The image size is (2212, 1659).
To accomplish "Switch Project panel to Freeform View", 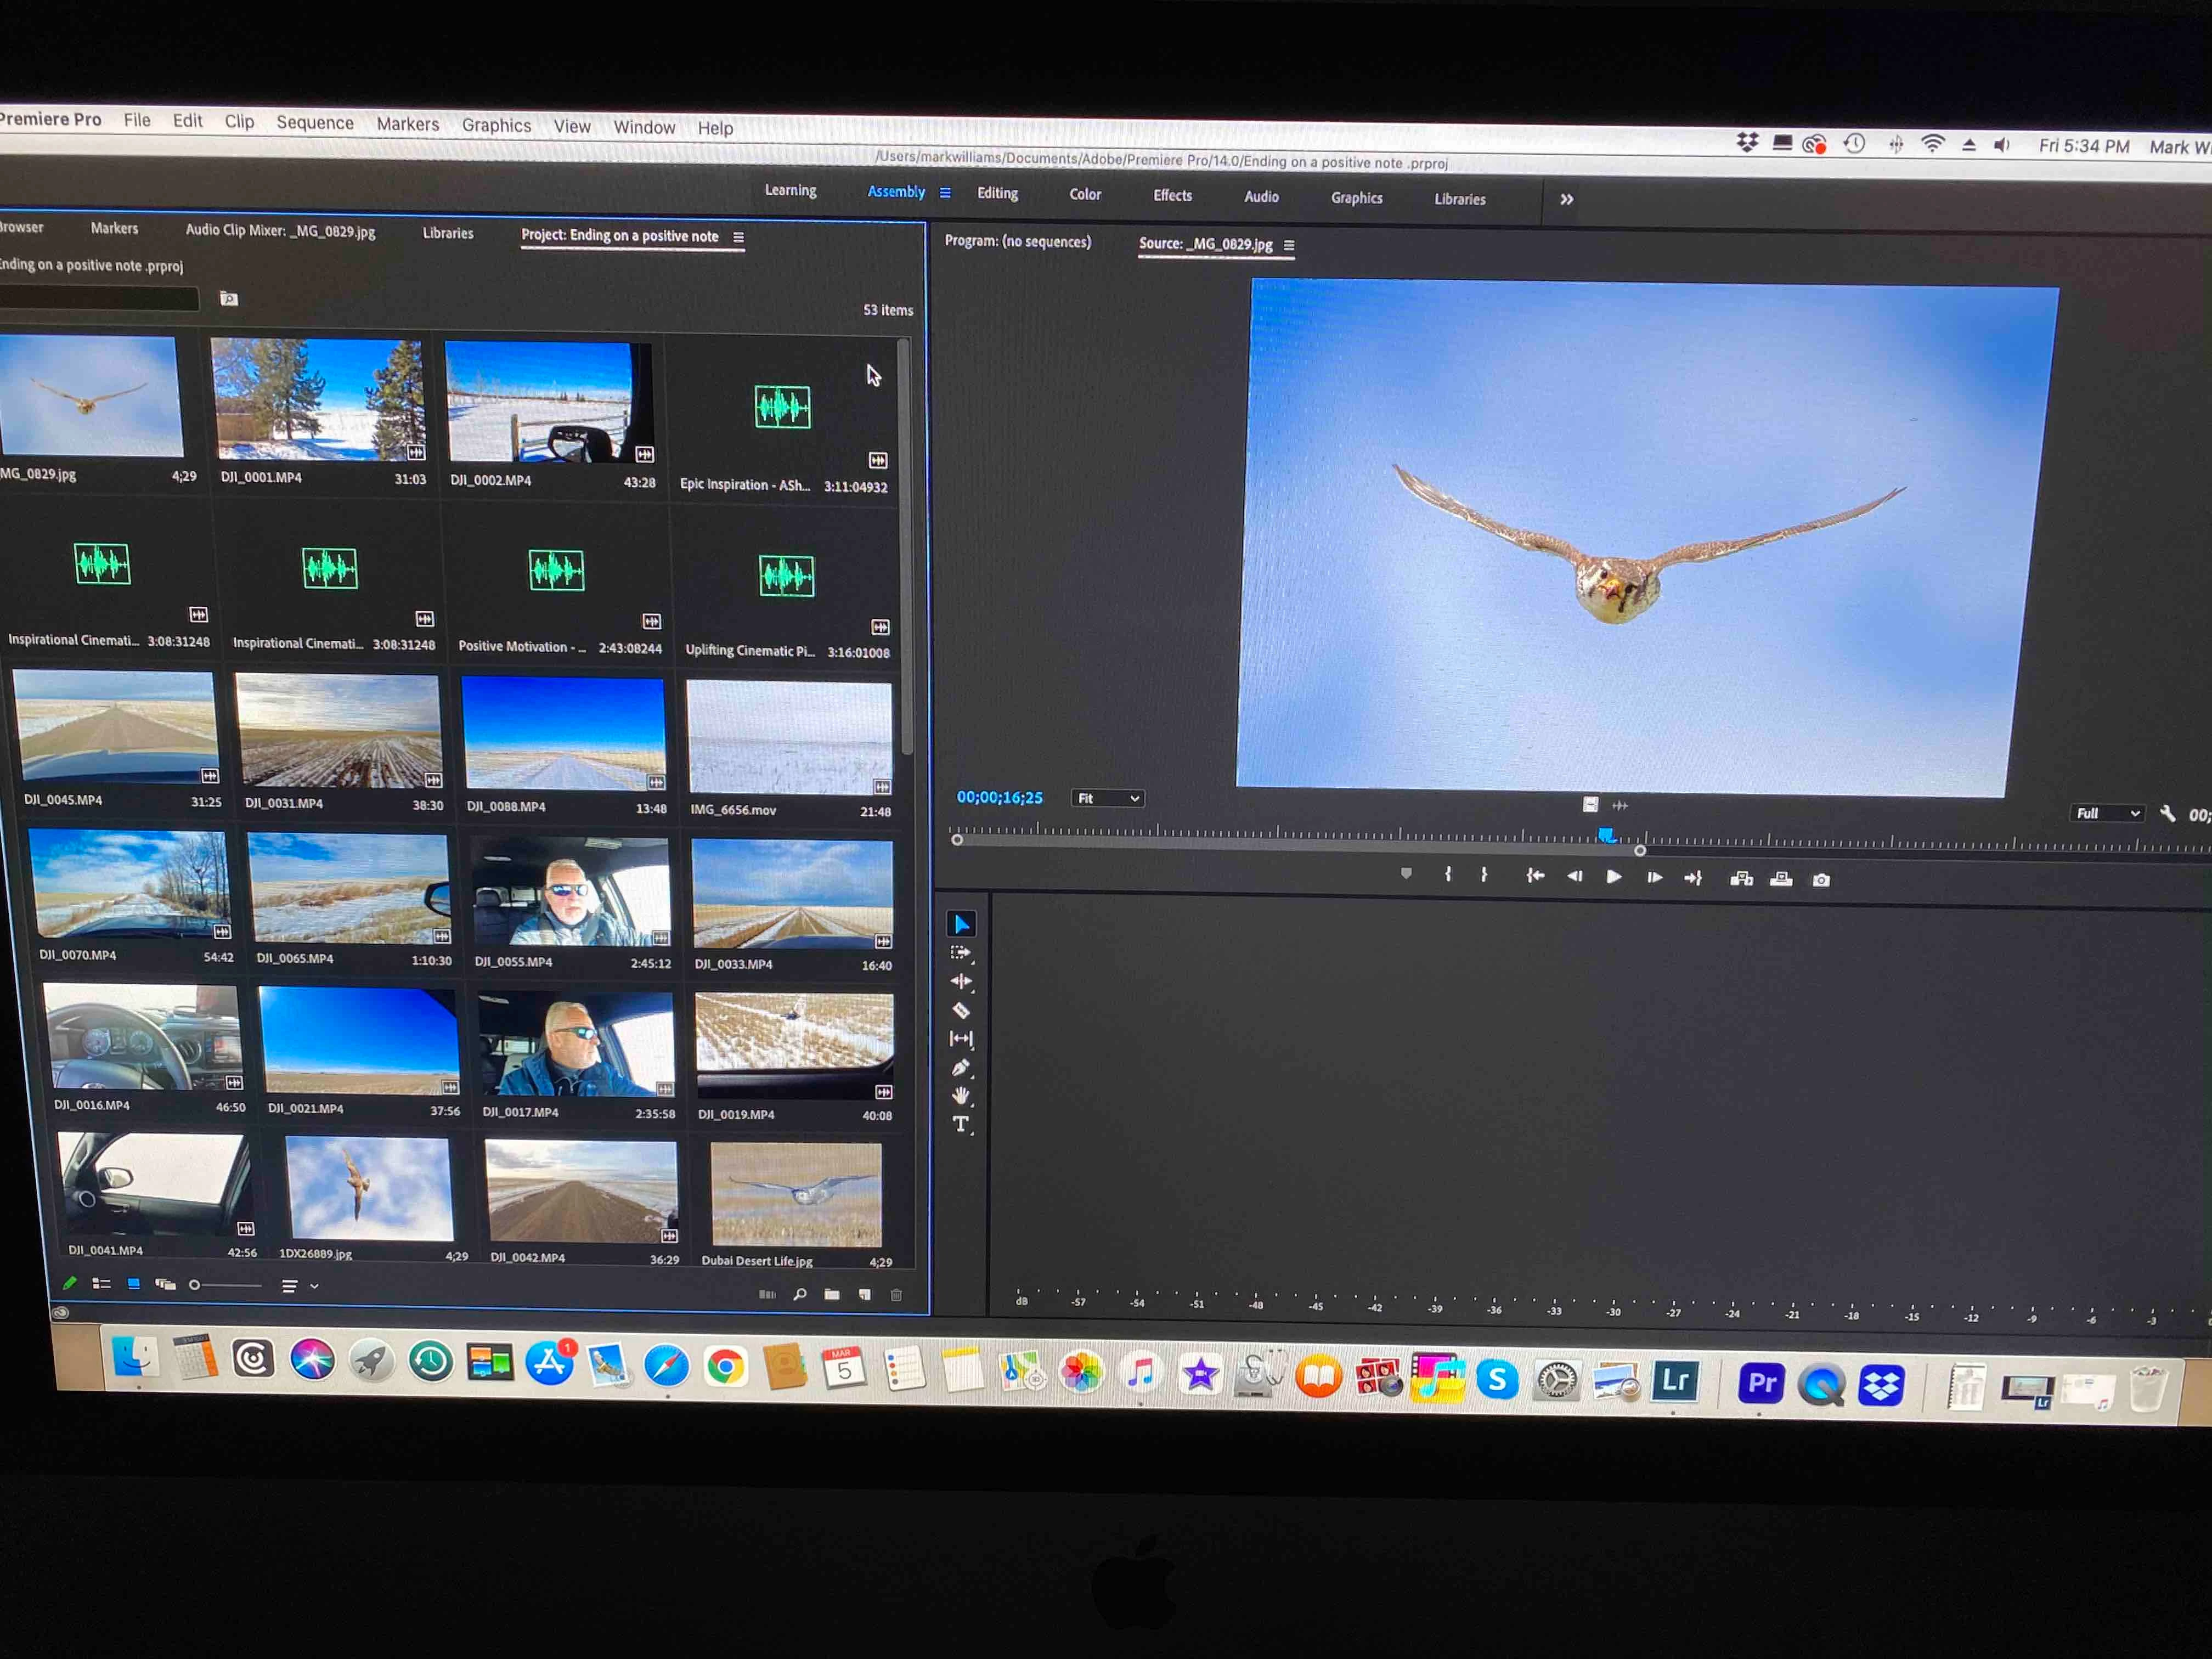I will point(166,1285).
